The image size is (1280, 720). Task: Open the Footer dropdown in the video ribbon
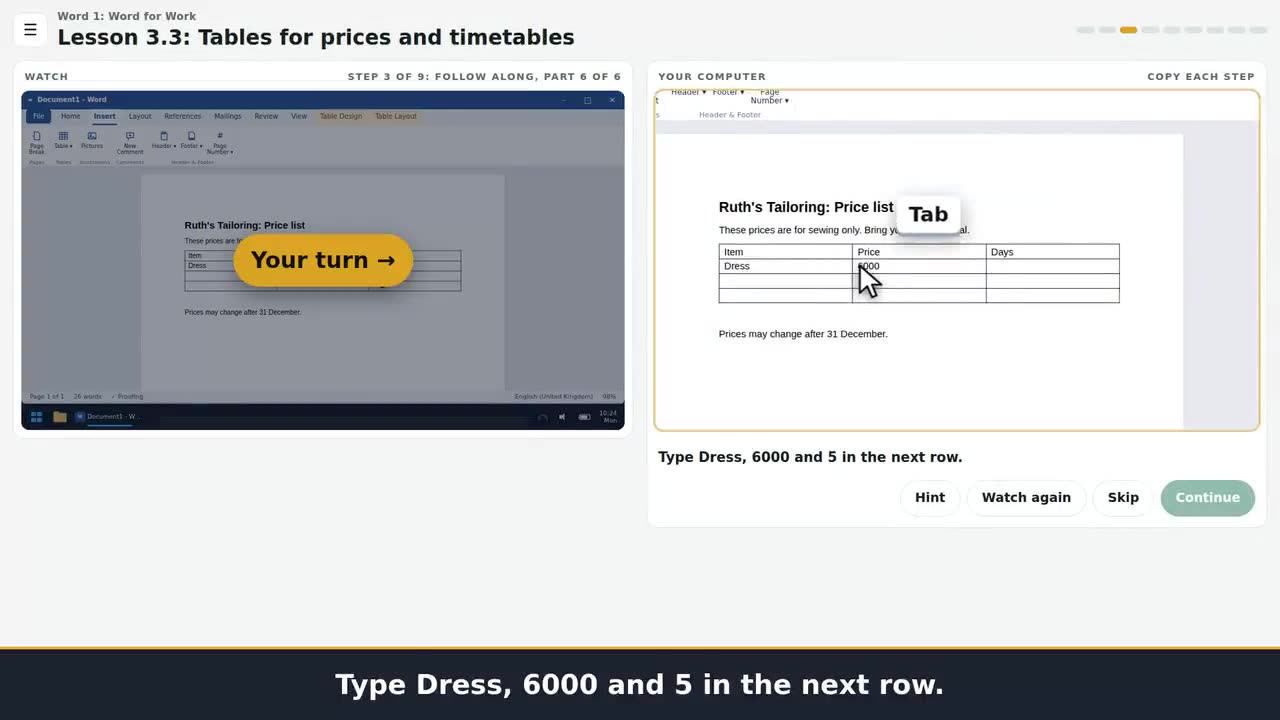(x=191, y=140)
